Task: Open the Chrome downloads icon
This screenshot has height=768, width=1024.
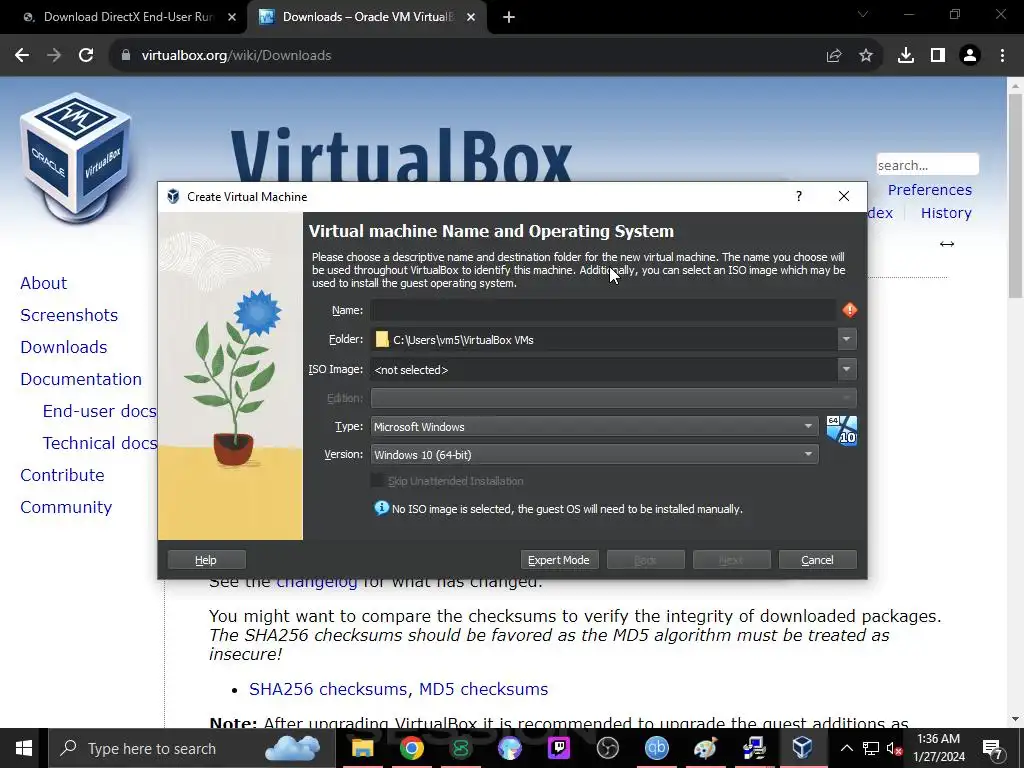Action: click(x=906, y=56)
